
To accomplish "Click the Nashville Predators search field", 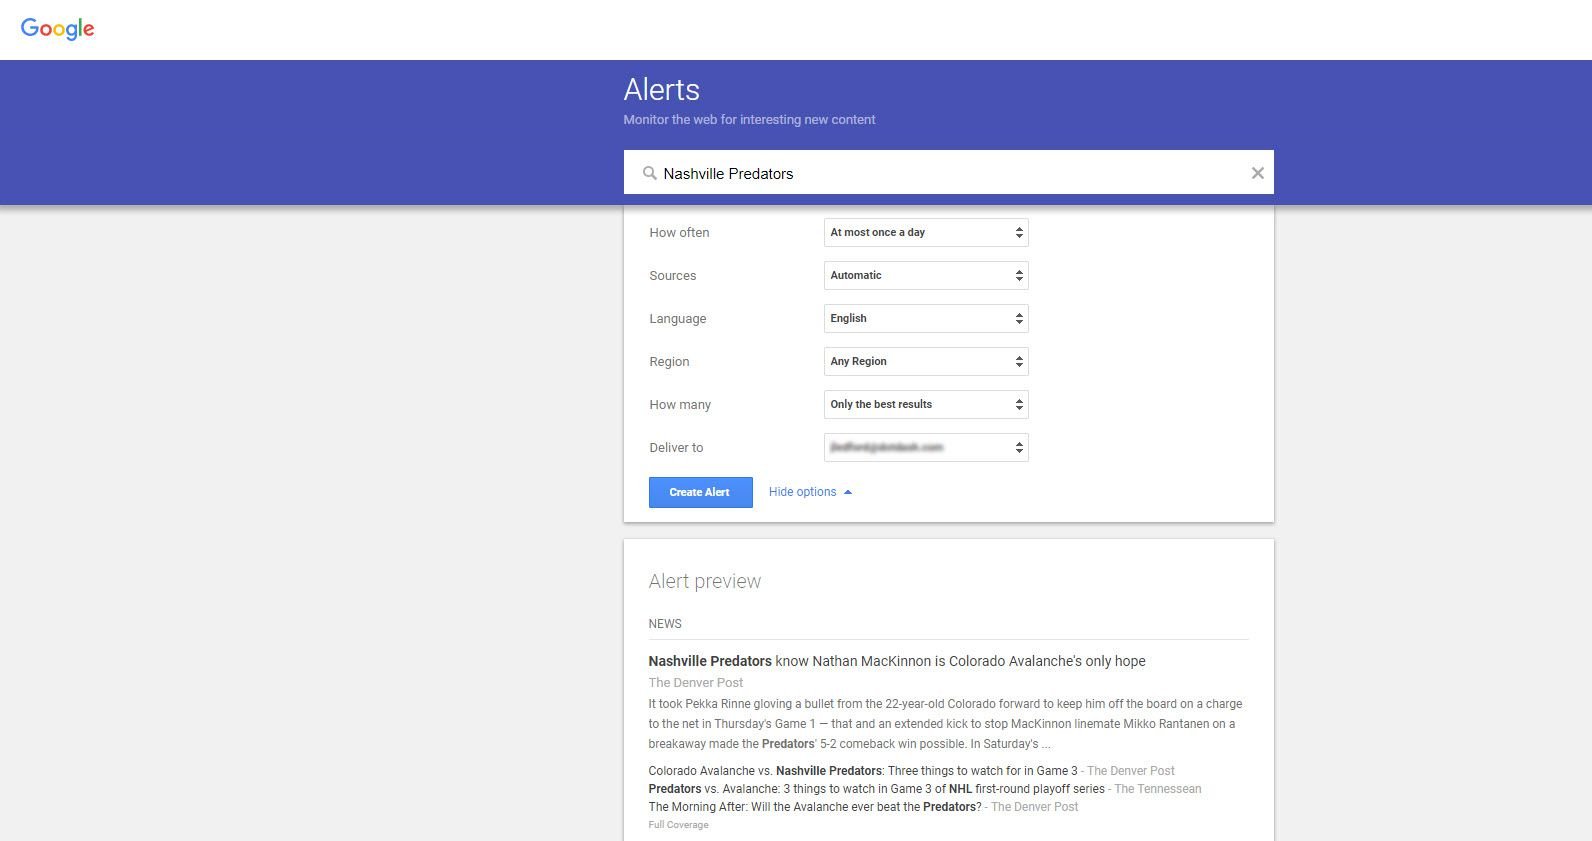I will click(x=948, y=173).
